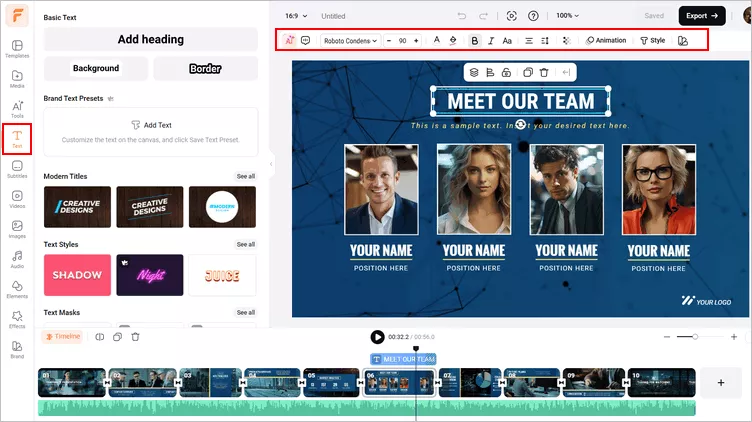Open the AI Tools sidebar panel
Screen dimensions: 752x422
pos(17,109)
